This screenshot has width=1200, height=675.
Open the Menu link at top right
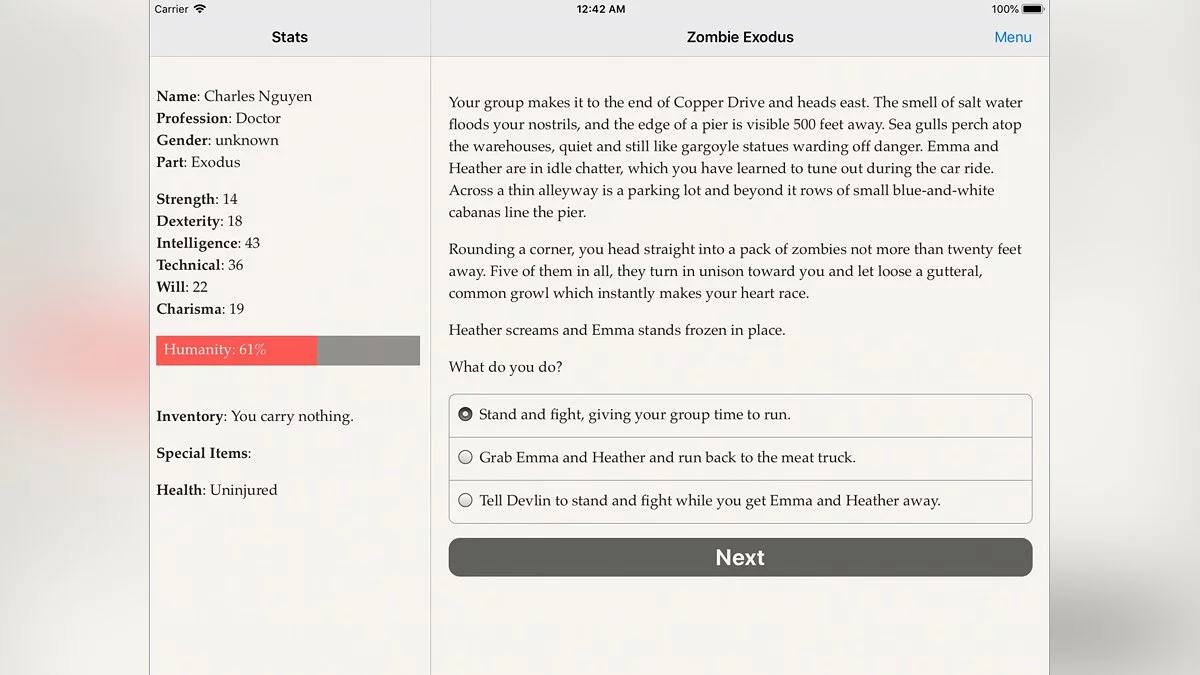1013,37
